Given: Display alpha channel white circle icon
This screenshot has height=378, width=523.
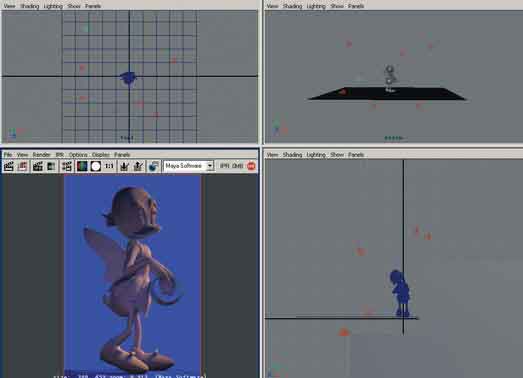Looking at the screenshot, I should click(96, 166).
